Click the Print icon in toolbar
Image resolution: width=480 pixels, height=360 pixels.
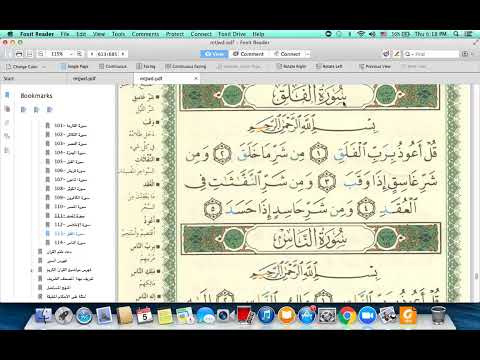pos(19,54)
